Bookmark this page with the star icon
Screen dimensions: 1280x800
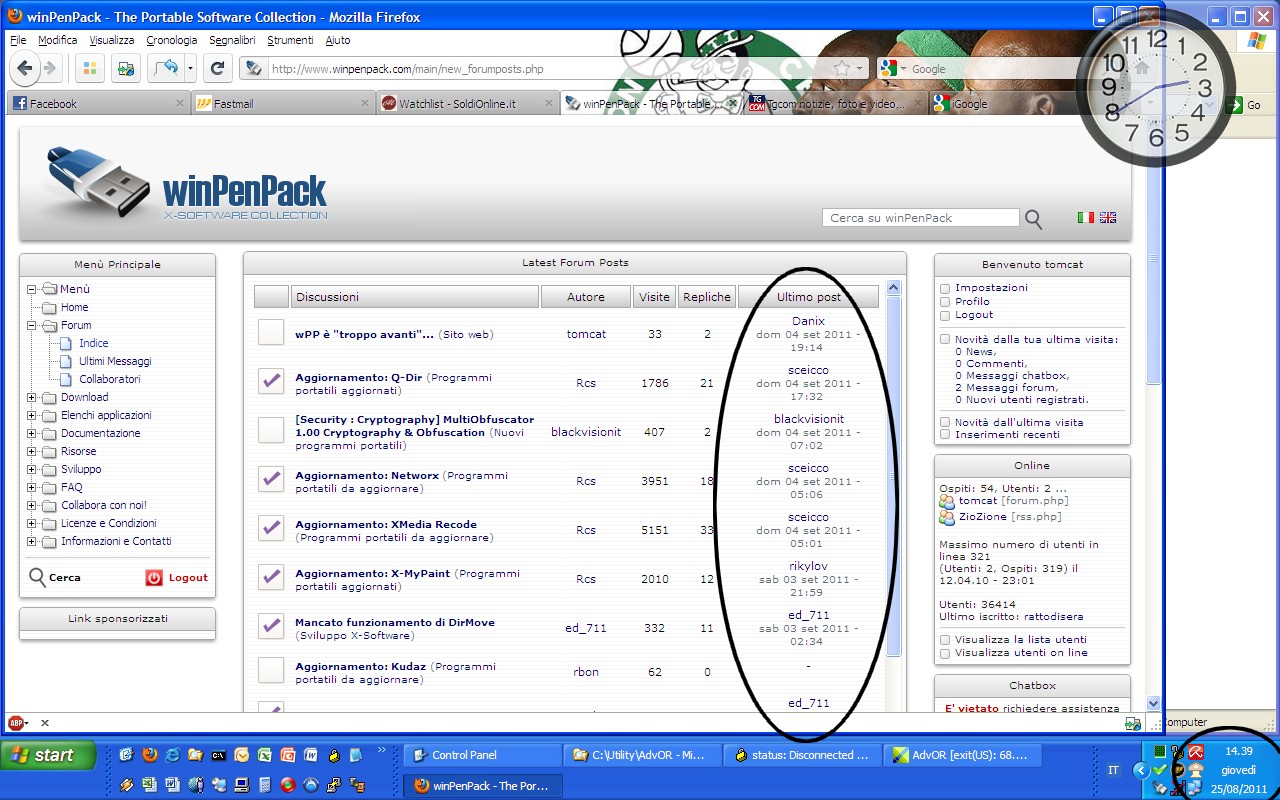[x=842, y=69]
